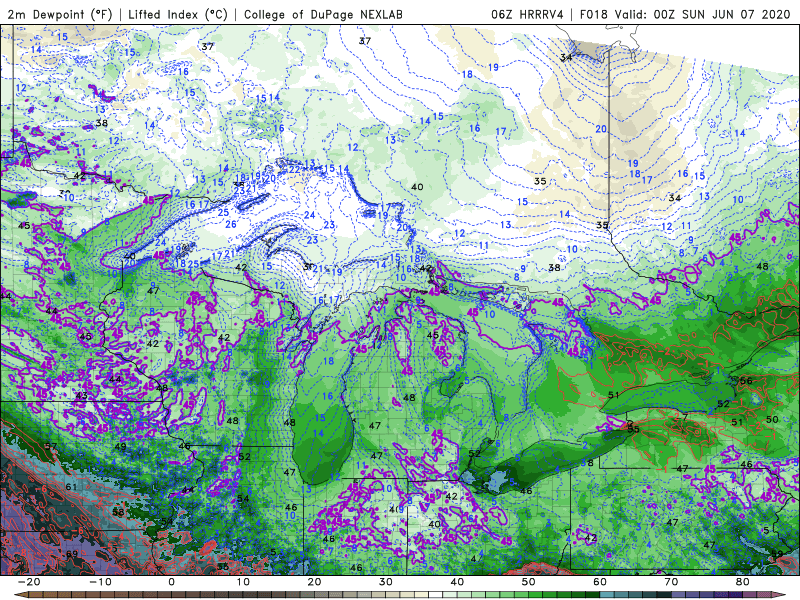Click the 50 label on the color scale
800x600 pixels.
[529, 582]
